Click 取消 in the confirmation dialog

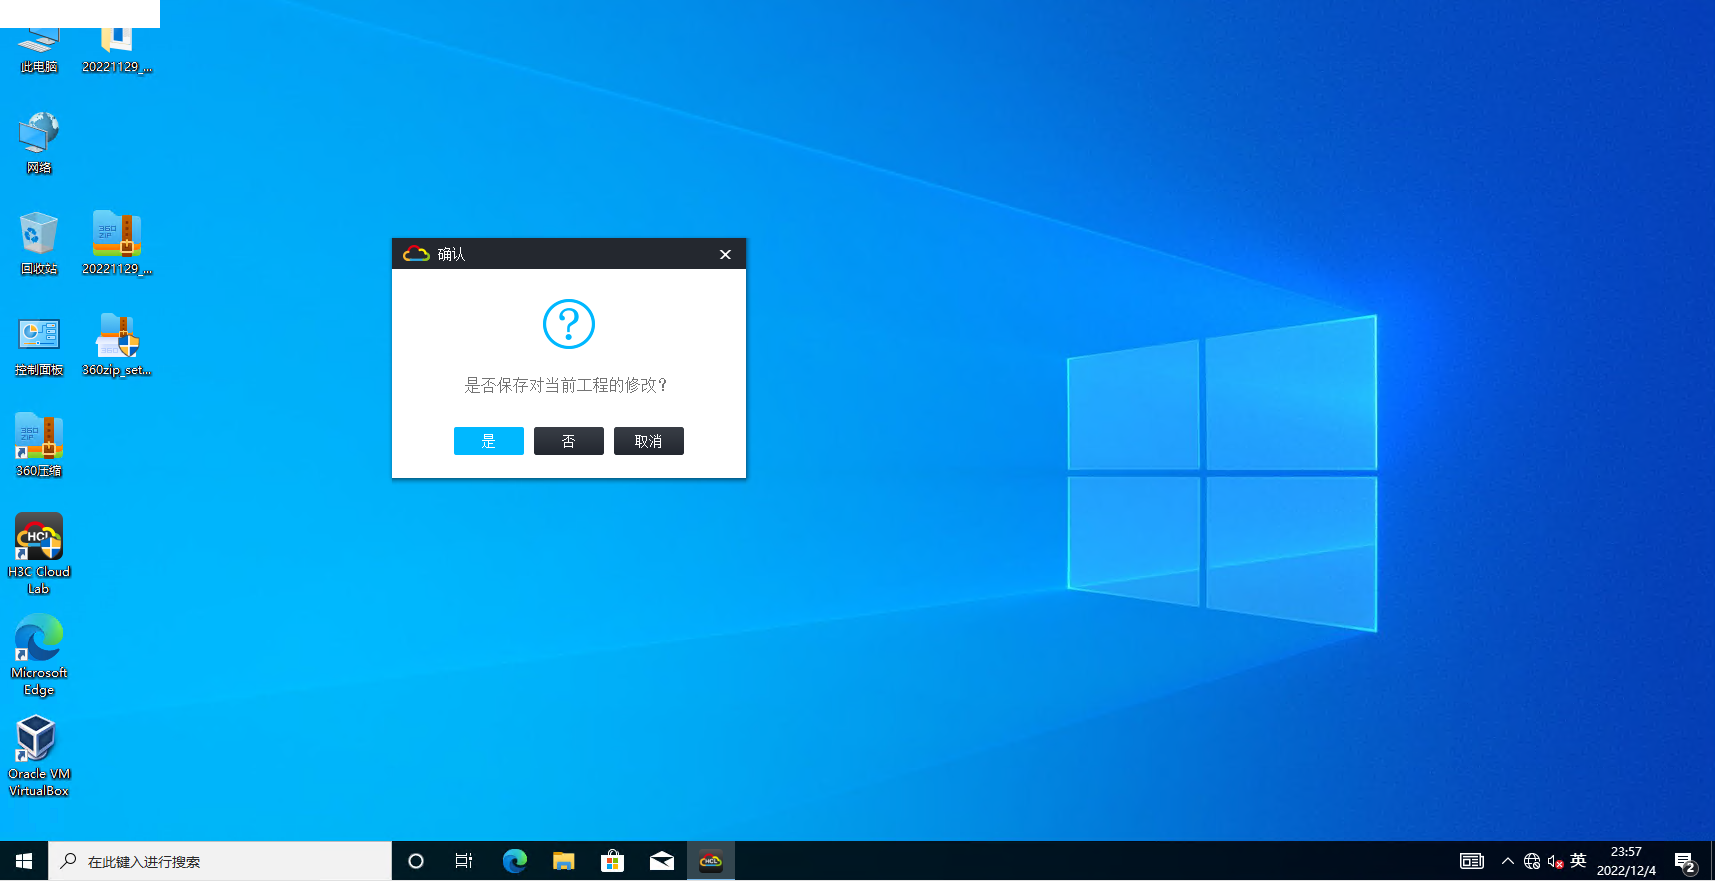tap(649, 441)
